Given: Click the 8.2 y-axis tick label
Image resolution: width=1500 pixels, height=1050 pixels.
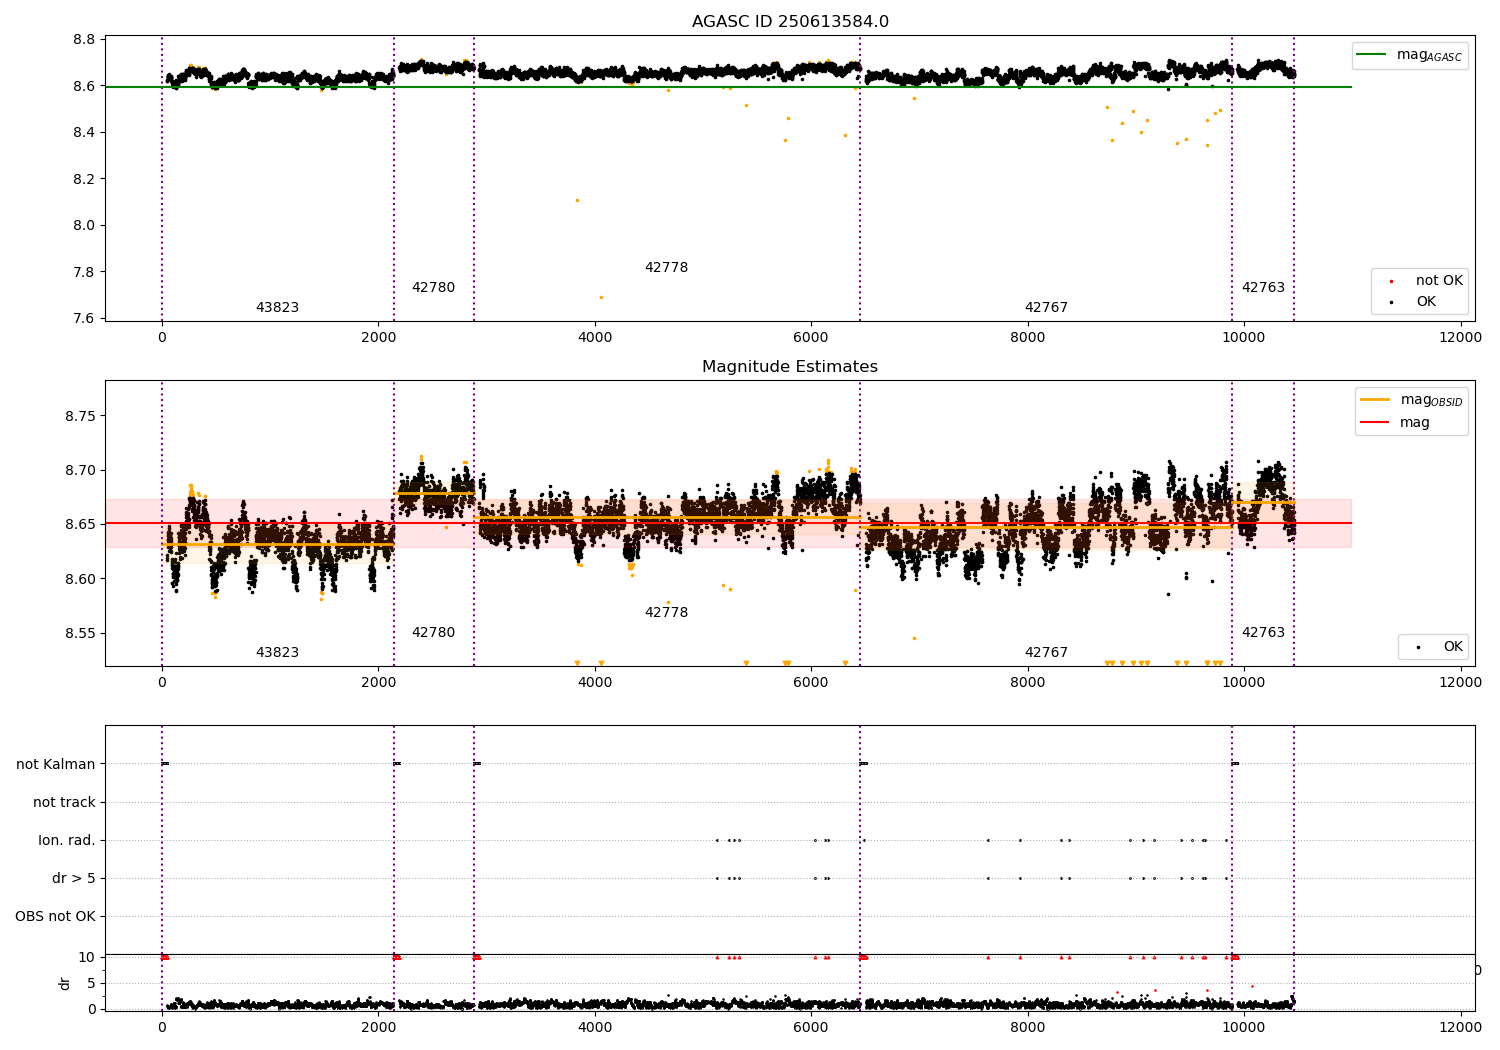Looking at the screenshot, I should coord(85,179).
